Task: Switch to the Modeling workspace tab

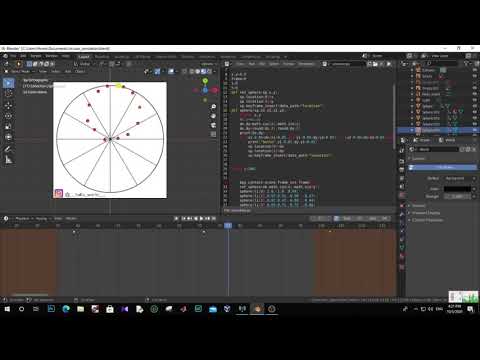Action: pos(102,56)
